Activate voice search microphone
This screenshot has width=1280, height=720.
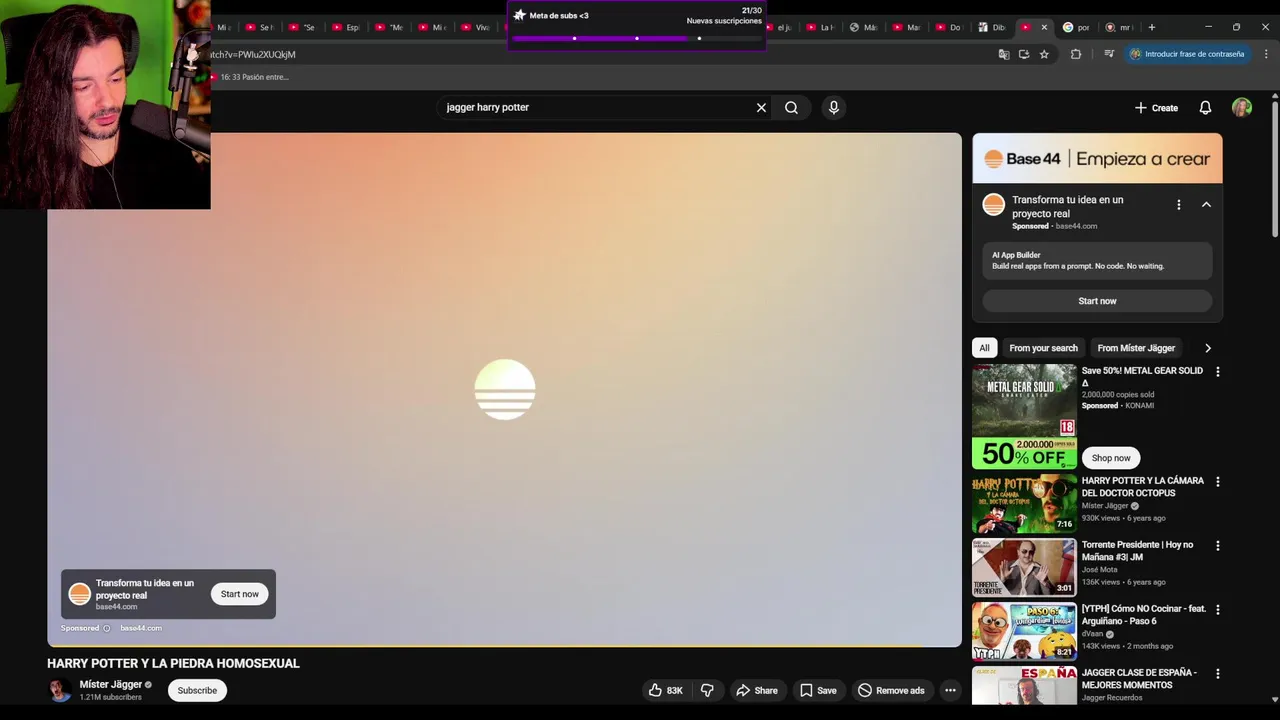(833, 107)
